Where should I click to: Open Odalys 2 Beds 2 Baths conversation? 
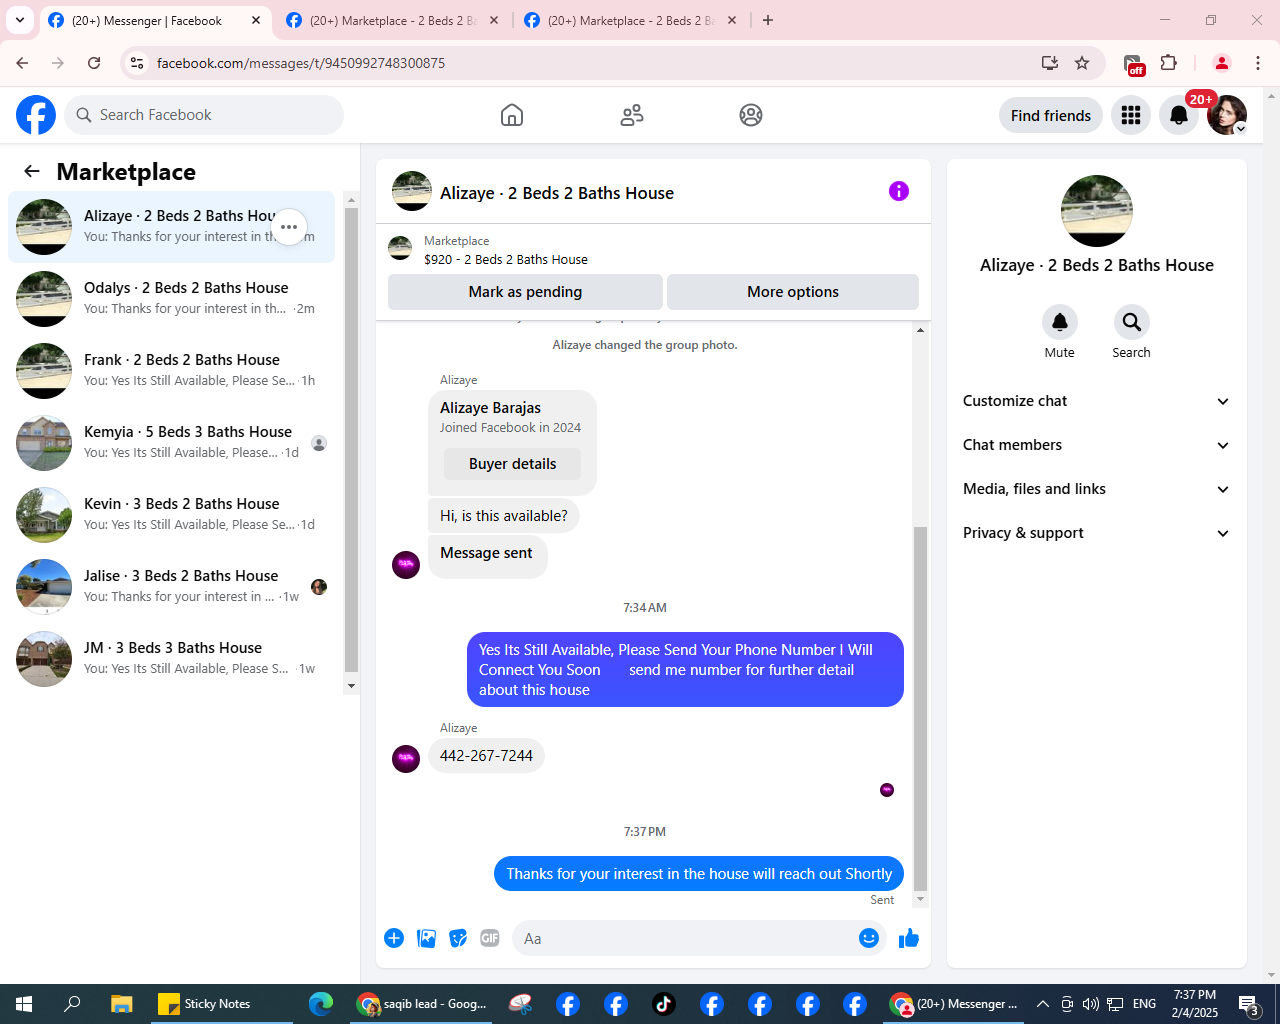coord(171,299)
